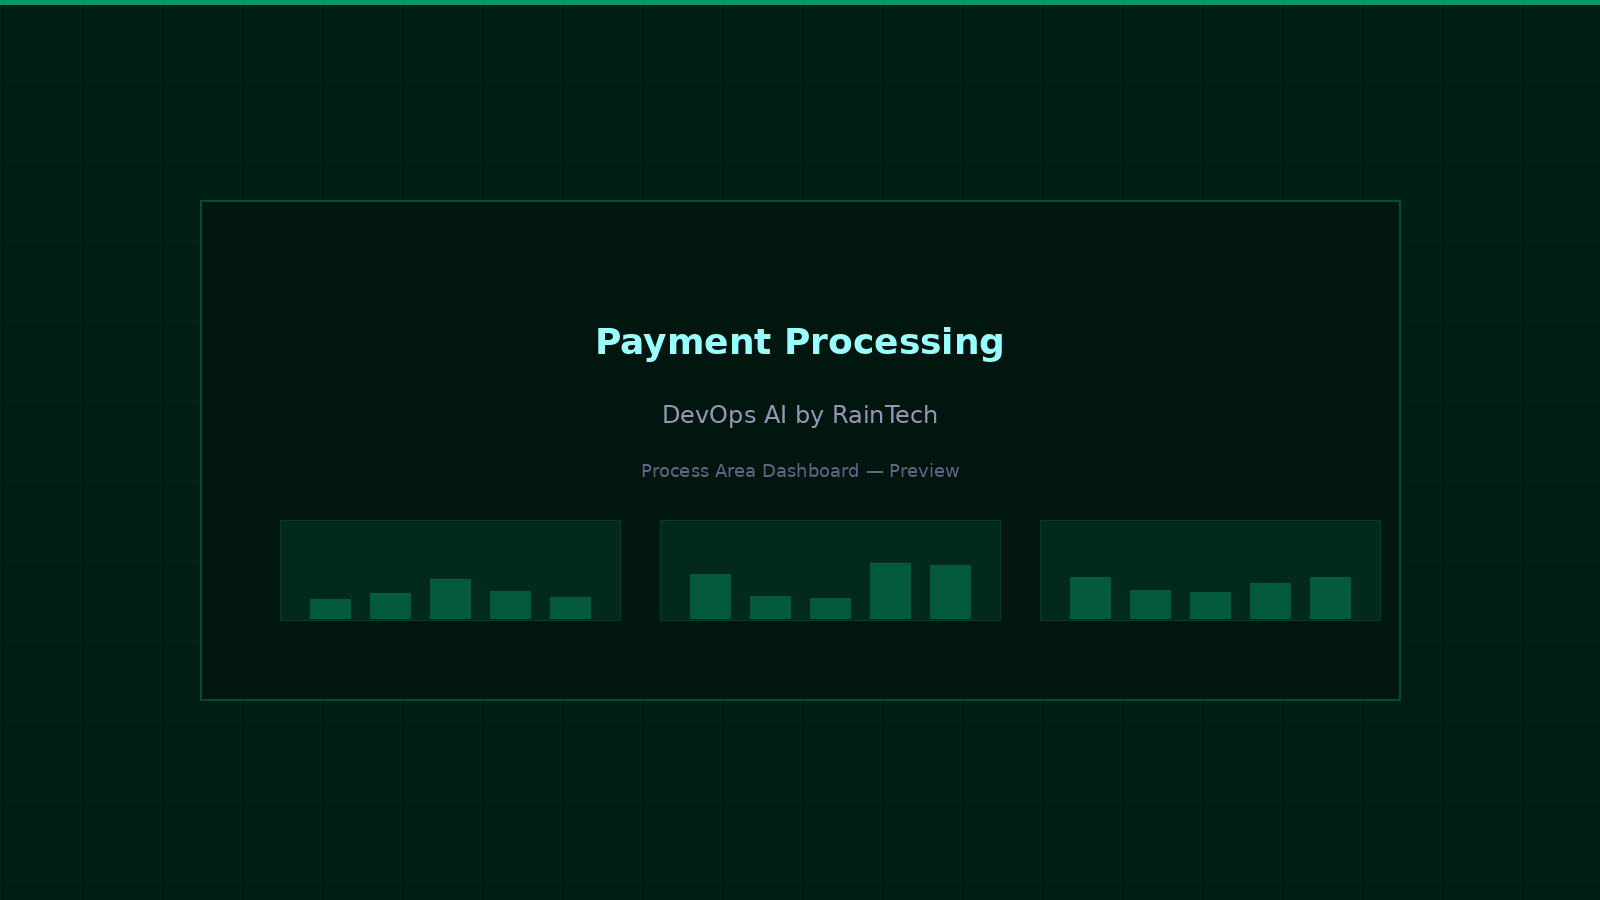Open the Process Area Dashboard — Preview label
This screenshot has width=1600, height=900.
800,471
